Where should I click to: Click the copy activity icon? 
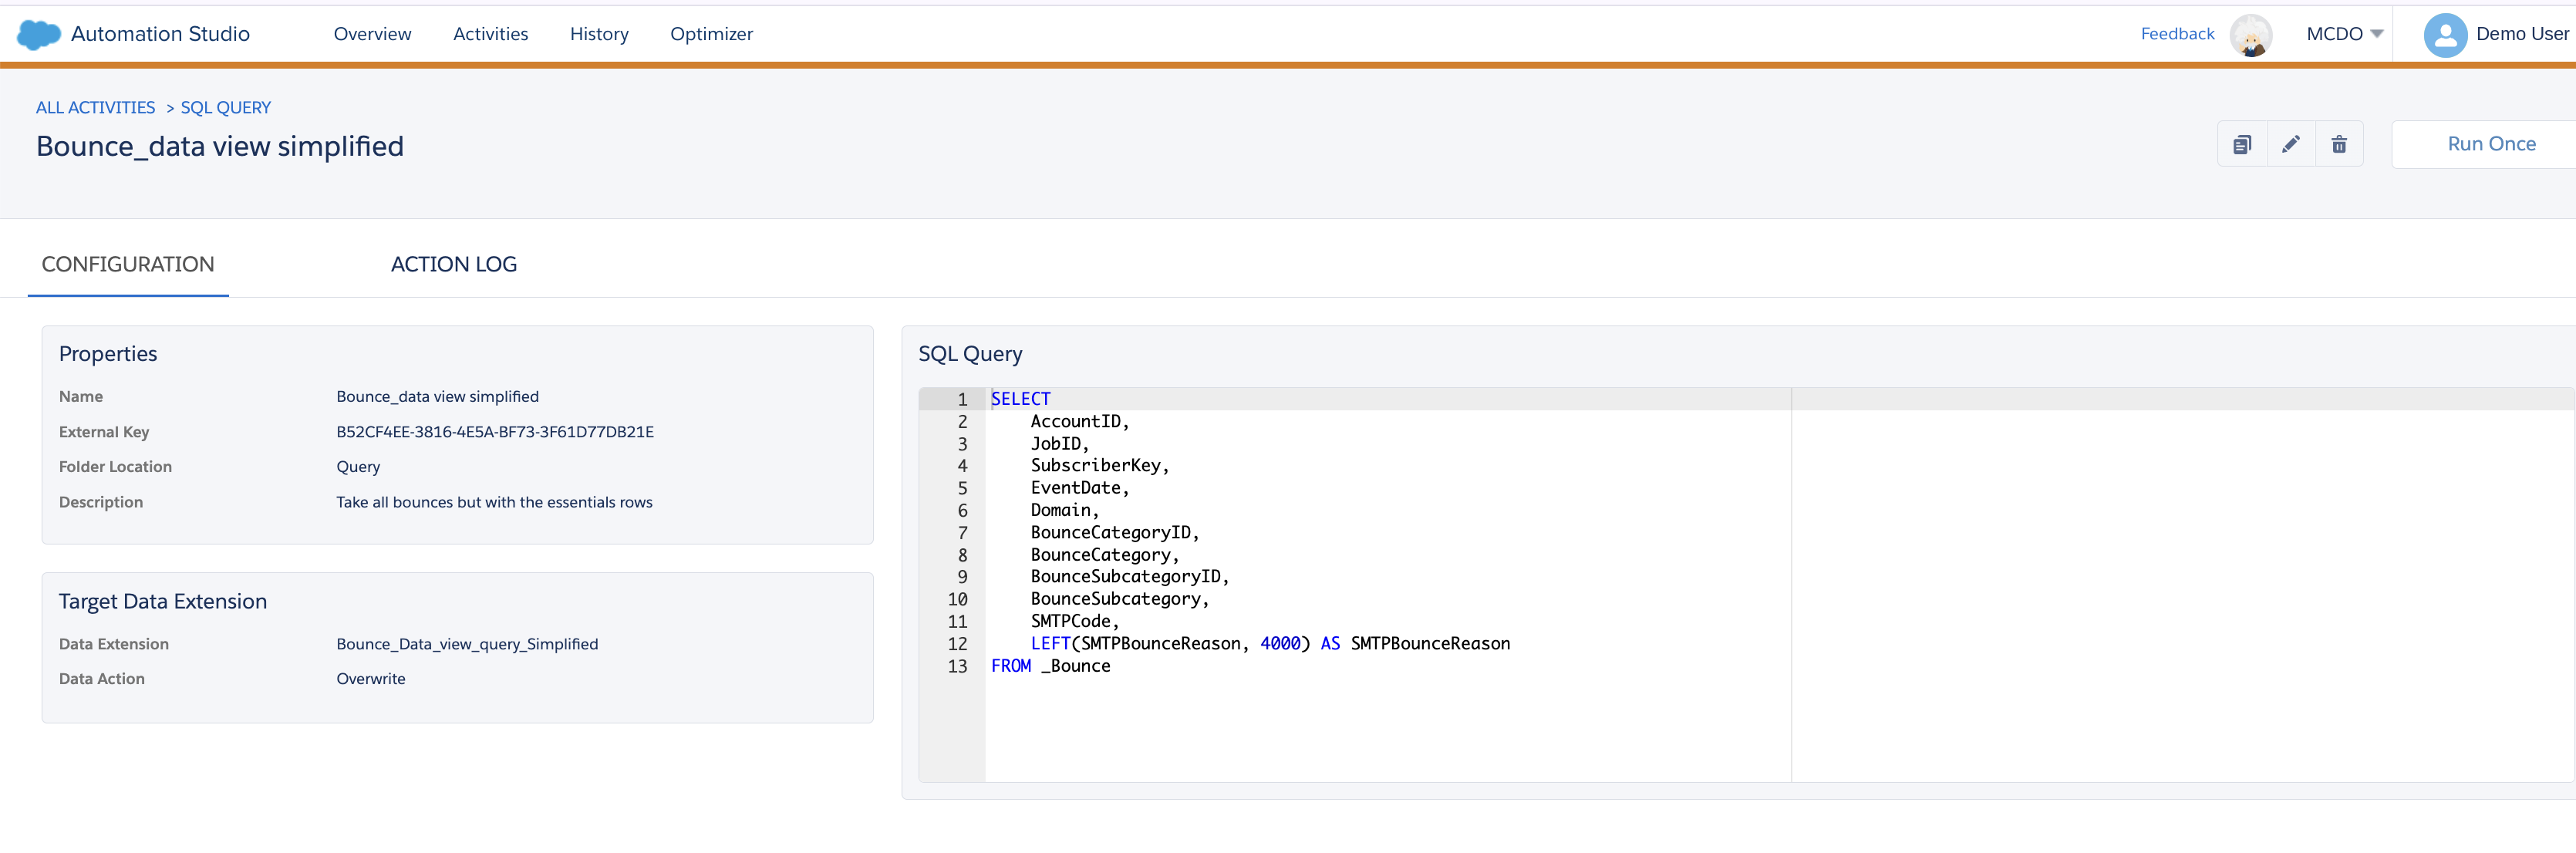pos(2242,144)
